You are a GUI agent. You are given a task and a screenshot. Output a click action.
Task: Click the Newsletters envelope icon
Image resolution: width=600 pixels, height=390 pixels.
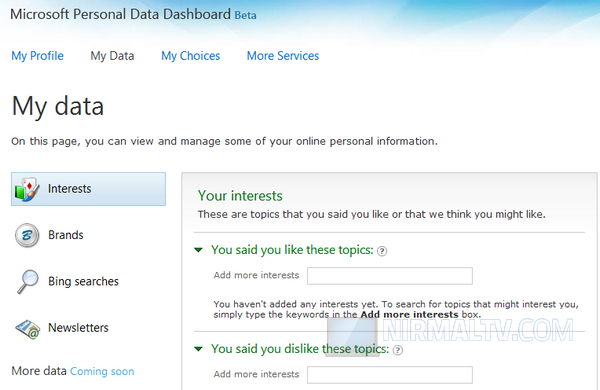(28, 329)
